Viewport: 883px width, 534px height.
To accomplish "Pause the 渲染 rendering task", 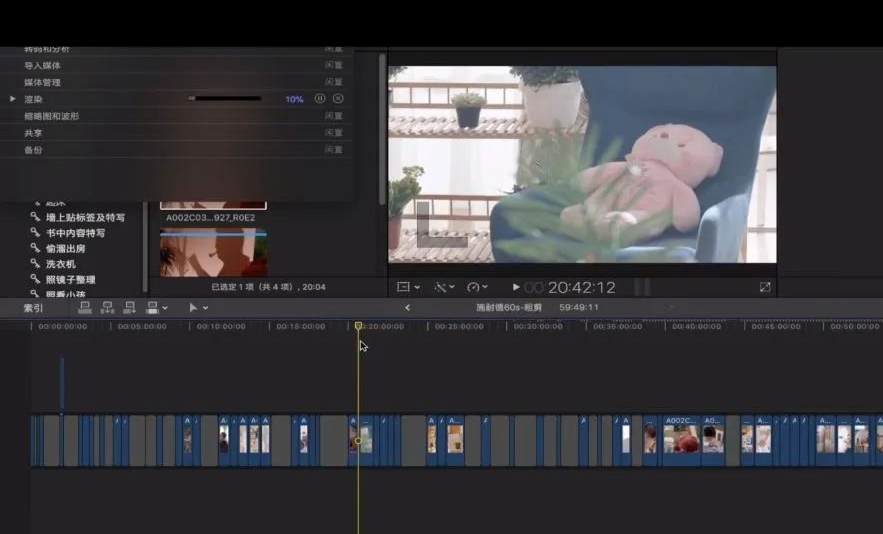I will [320, 99].
